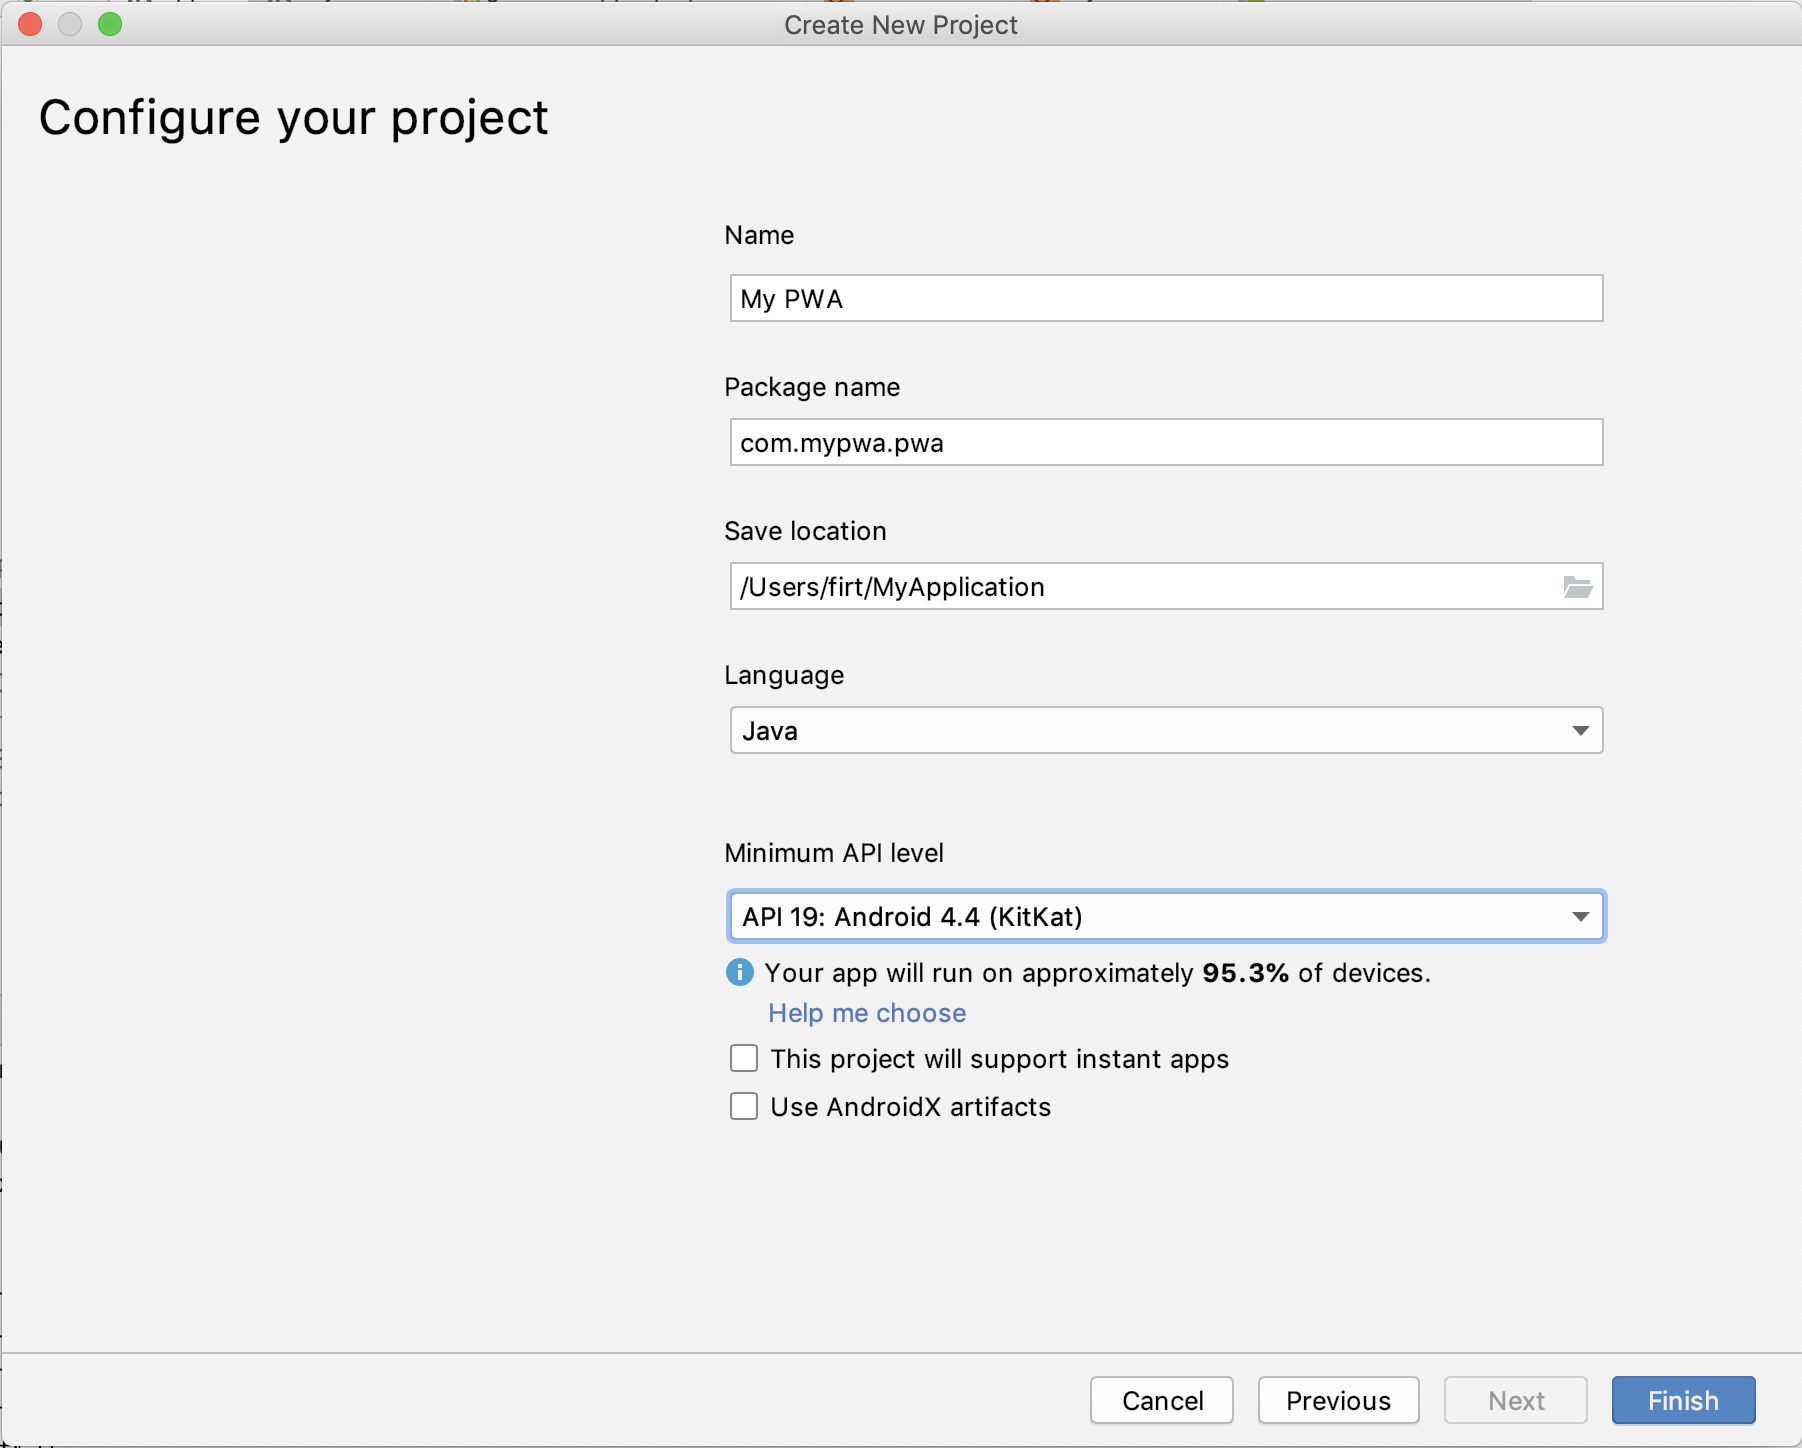
Task: Click the Save location path field
Action: tap(1140, 587)
